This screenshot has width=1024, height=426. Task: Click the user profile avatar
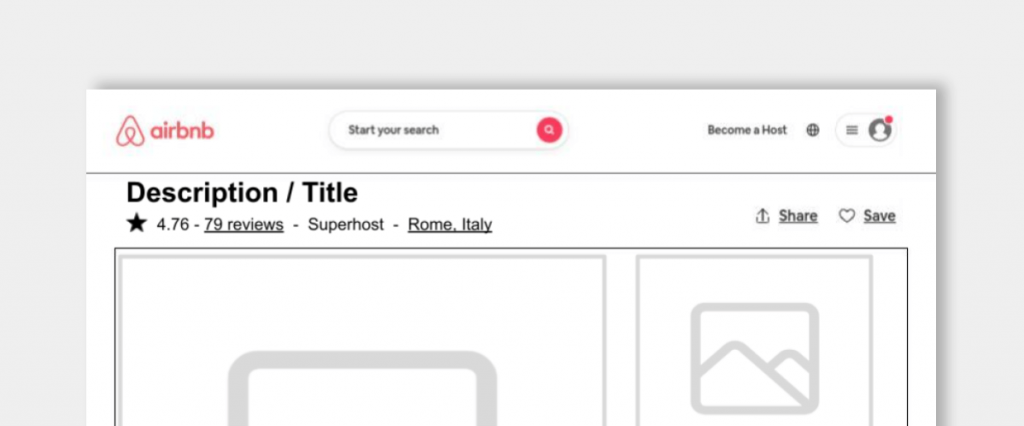pyautogui.click(x=880, y=130)
